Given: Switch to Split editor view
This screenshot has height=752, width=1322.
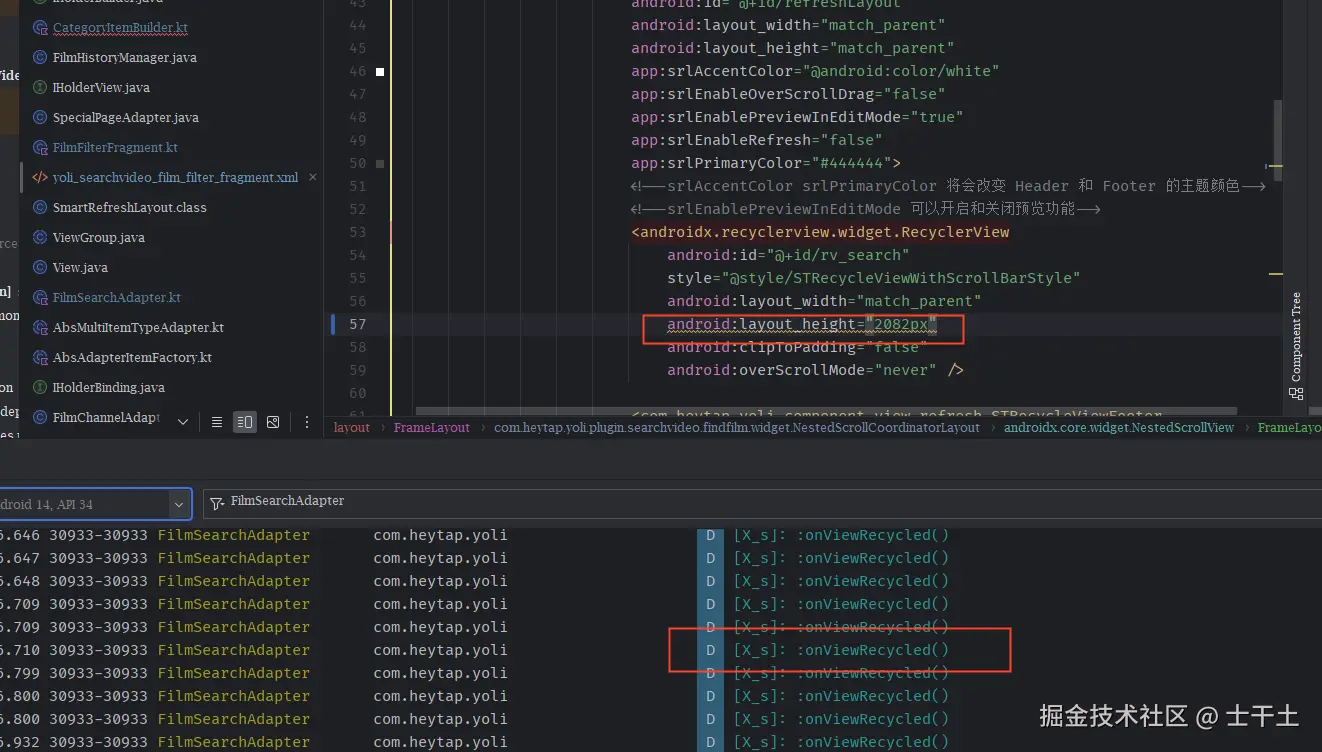Looking at the screenshot, I should [x=245, y=422].
